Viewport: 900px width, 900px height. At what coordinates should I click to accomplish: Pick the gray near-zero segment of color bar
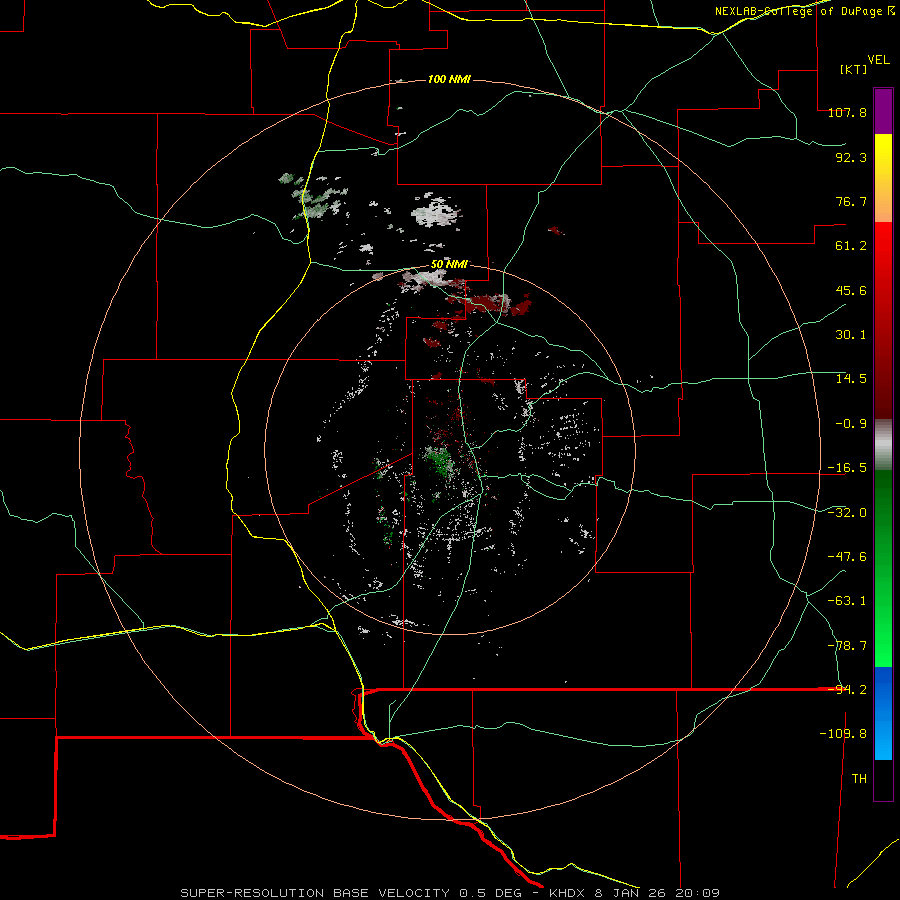(883, 445)
